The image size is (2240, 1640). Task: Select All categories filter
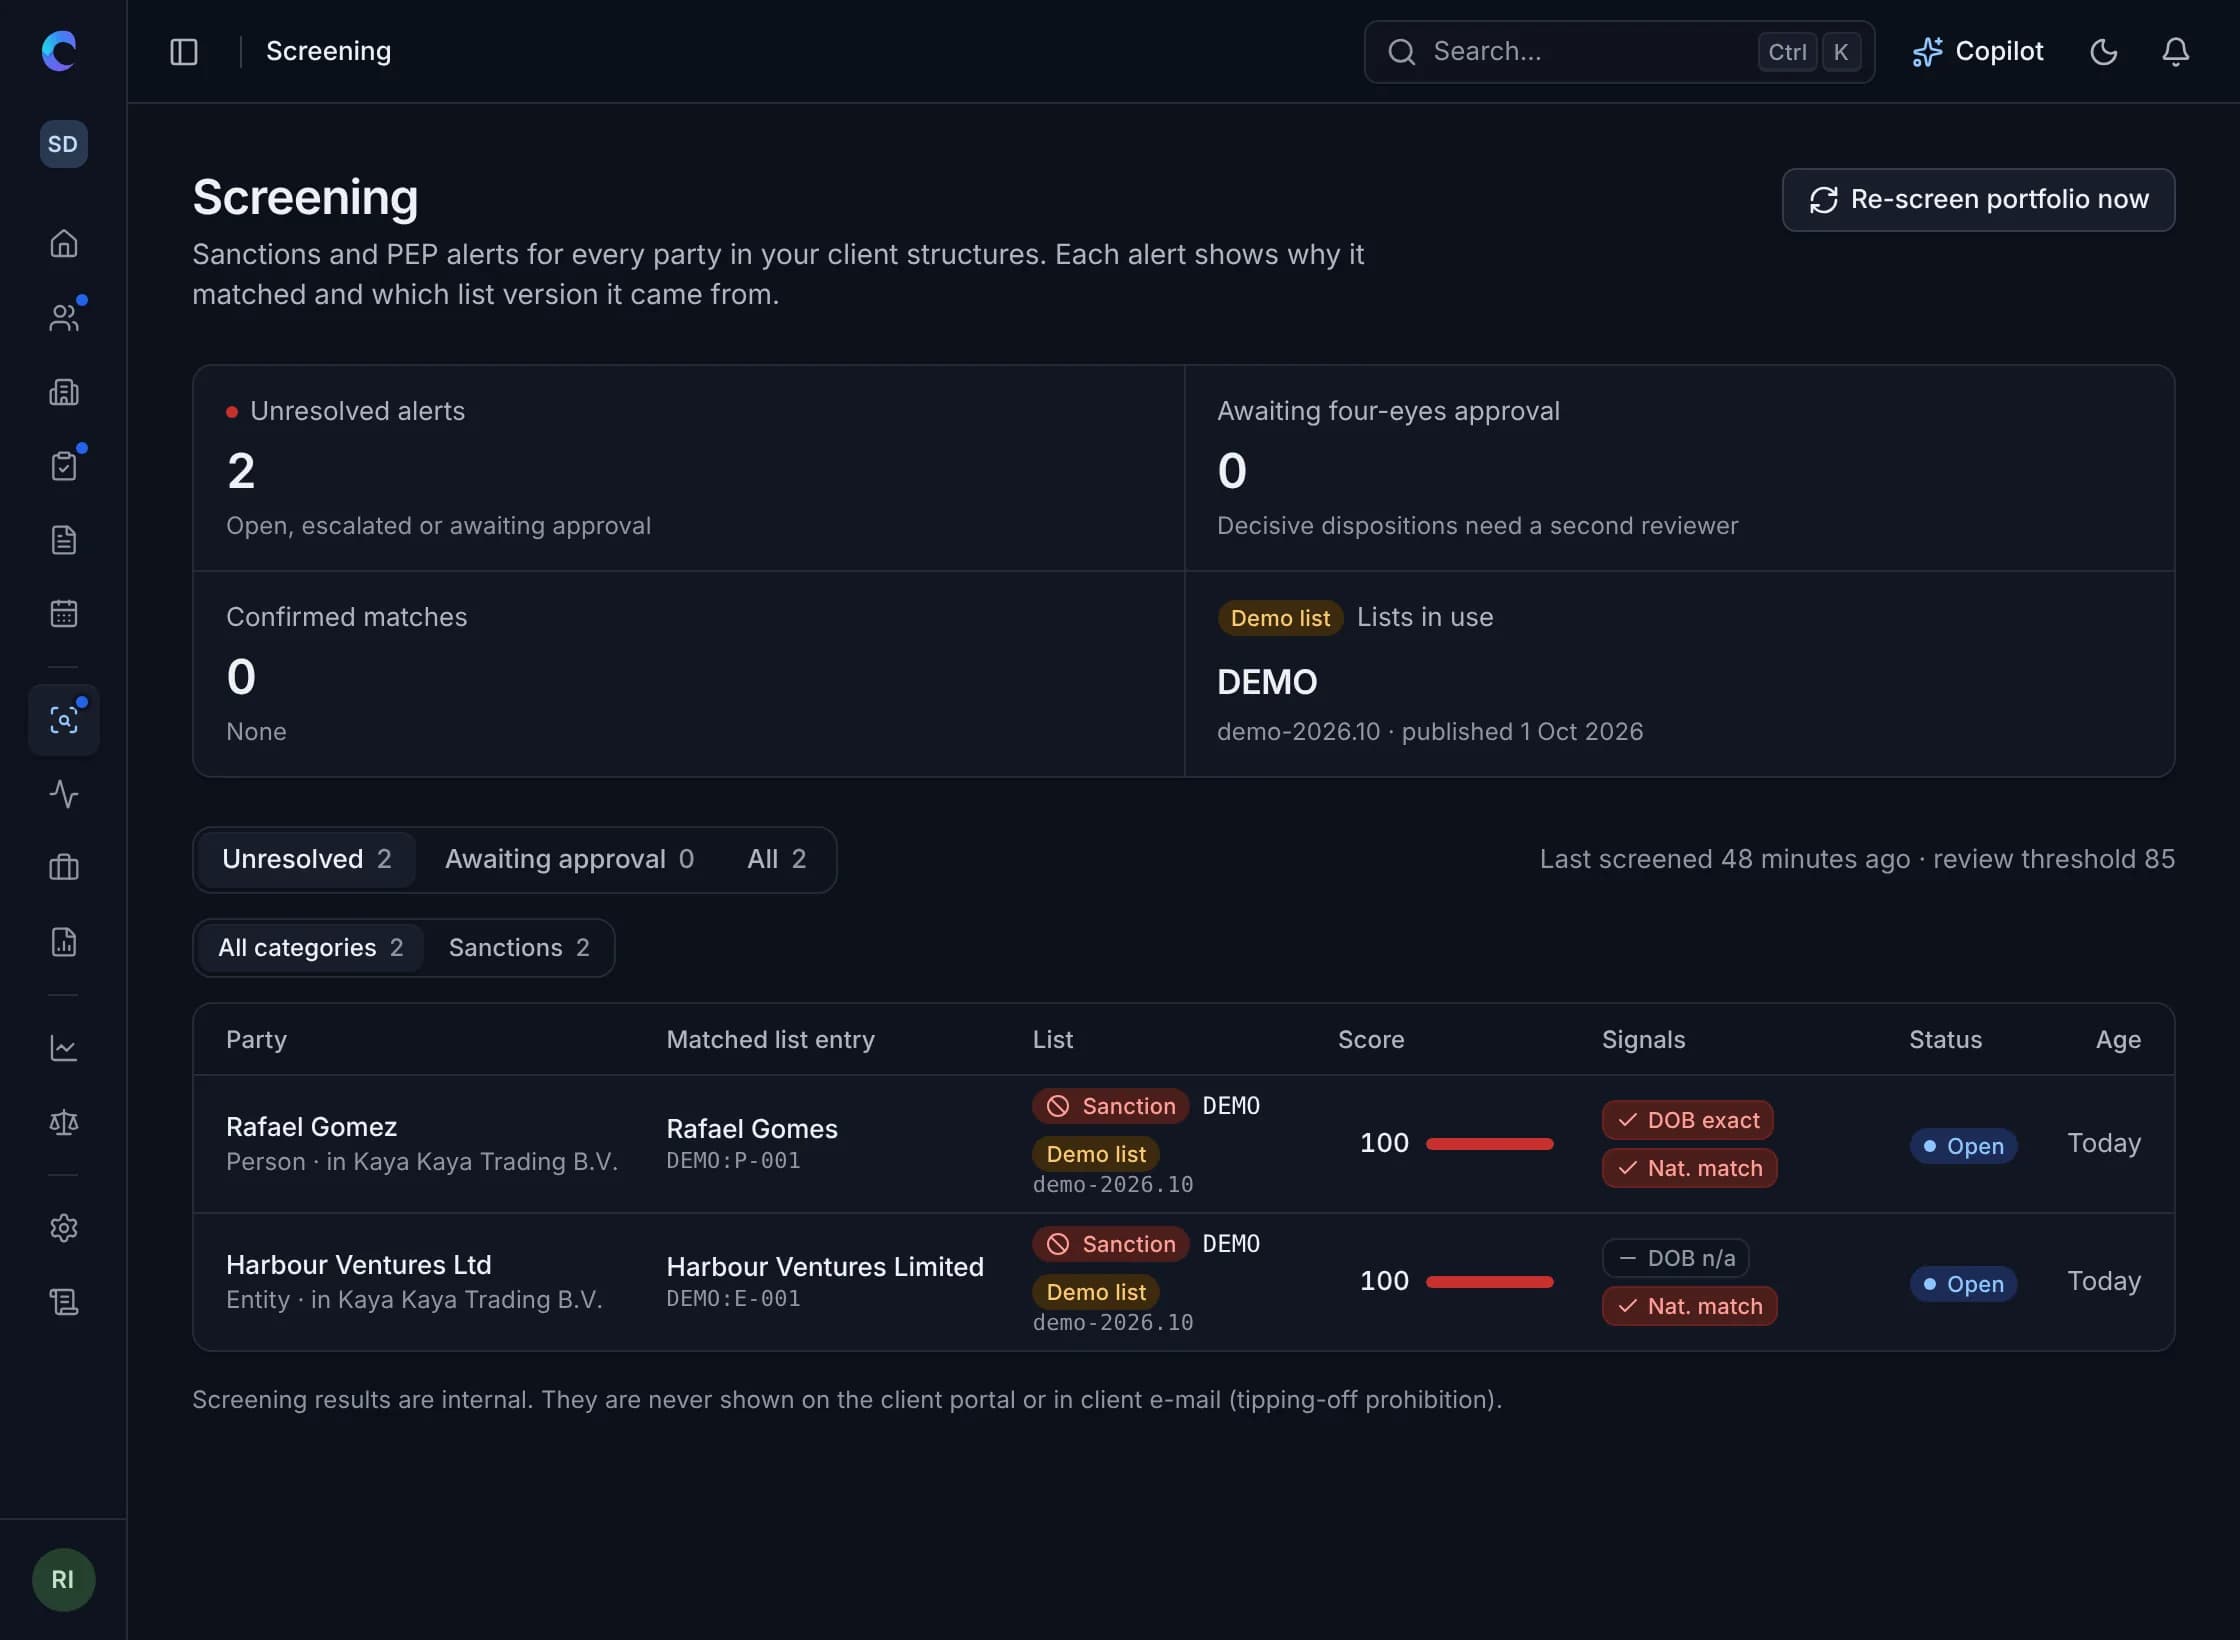(310, 947)
